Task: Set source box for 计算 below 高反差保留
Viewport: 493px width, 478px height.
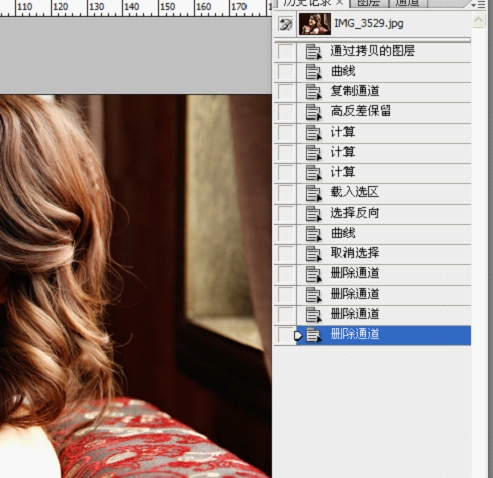Action: (x=286, y=133)
